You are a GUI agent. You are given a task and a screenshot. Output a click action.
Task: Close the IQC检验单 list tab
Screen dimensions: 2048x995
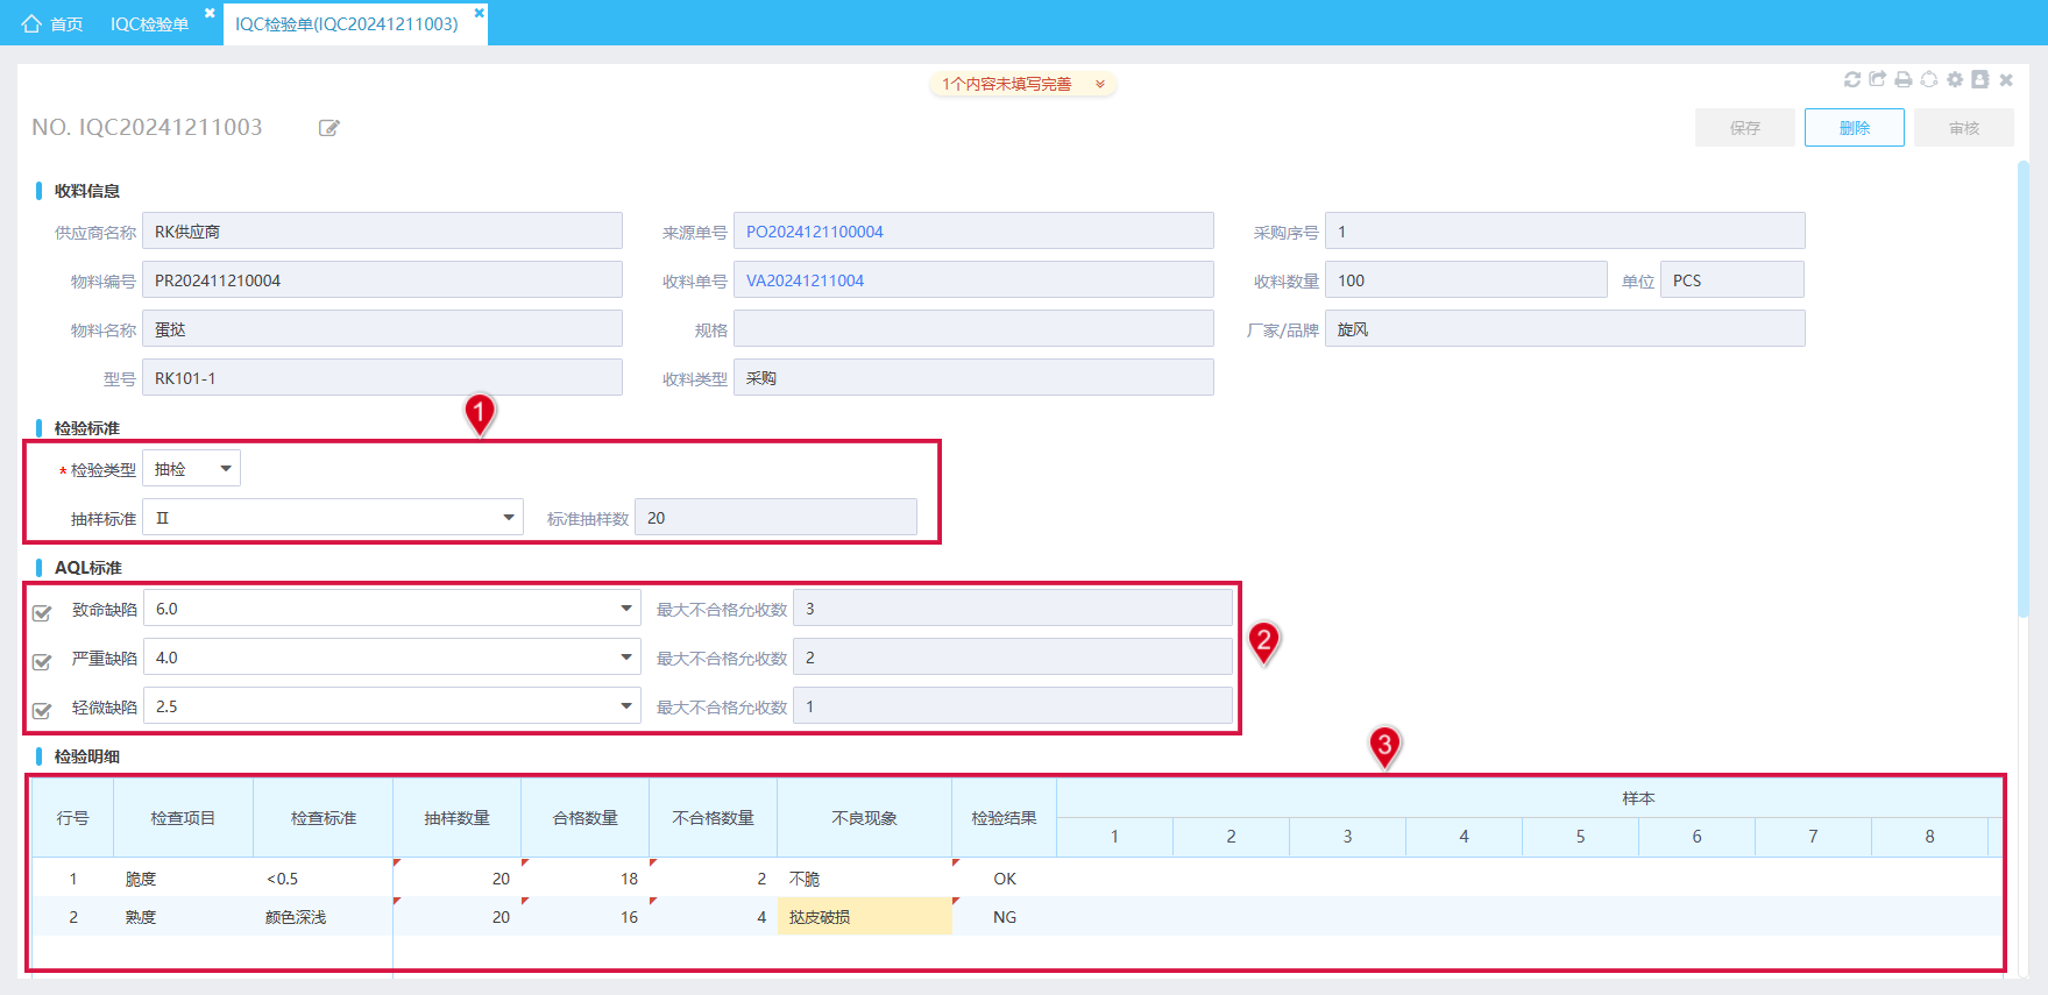(x=210, y=12)
